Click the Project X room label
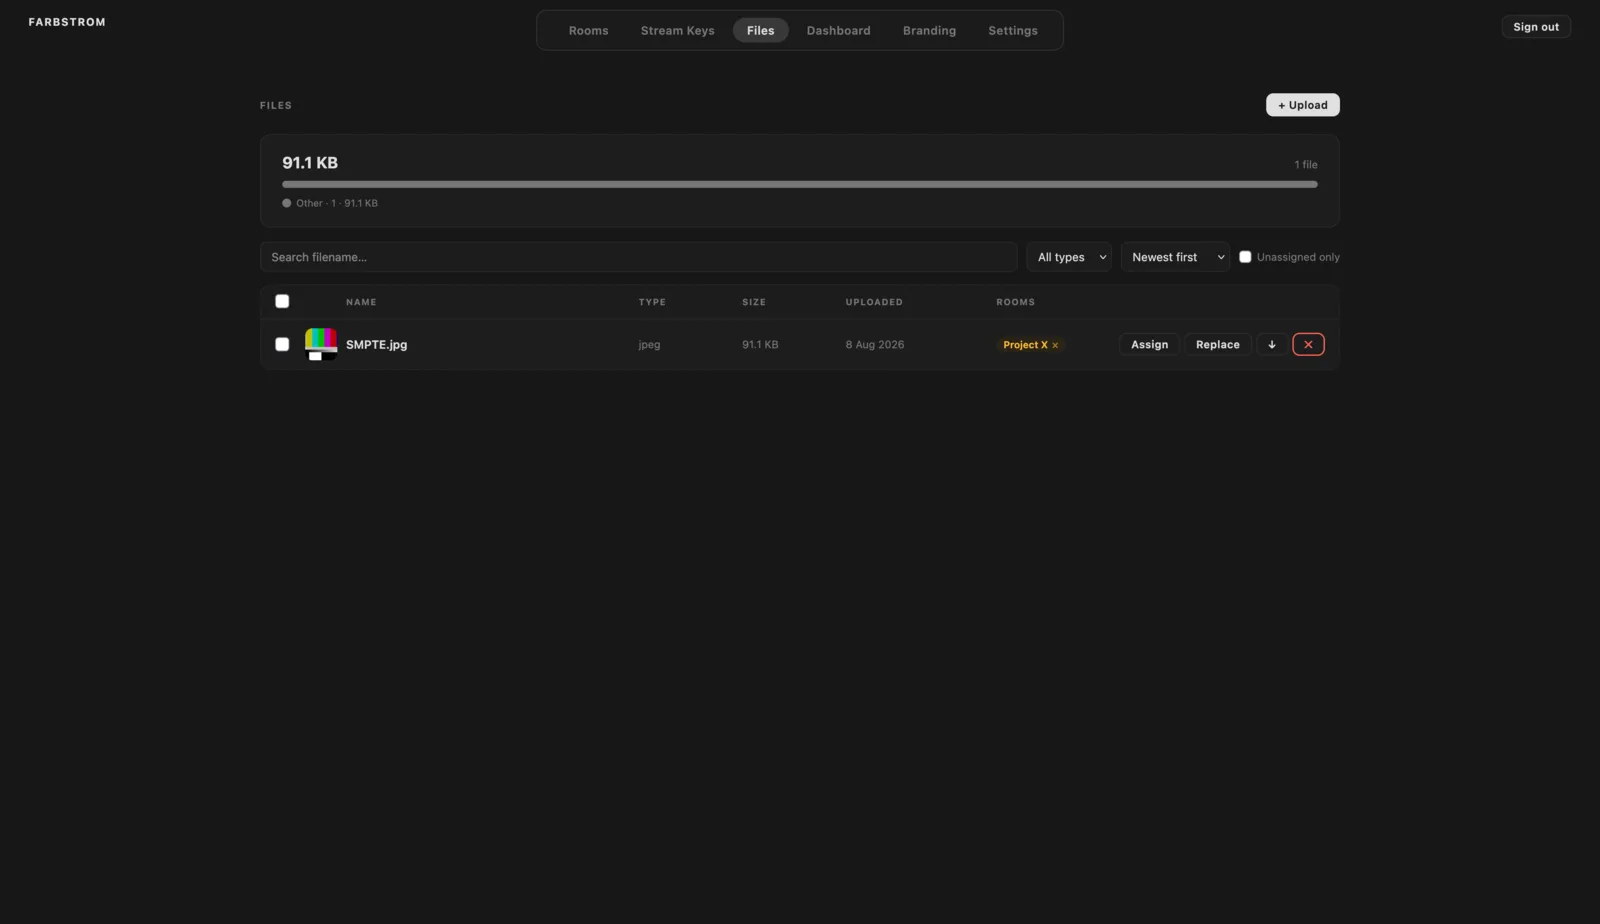Image resolution: width=1600 pixels, height=924 pixels. point(1025,345)
